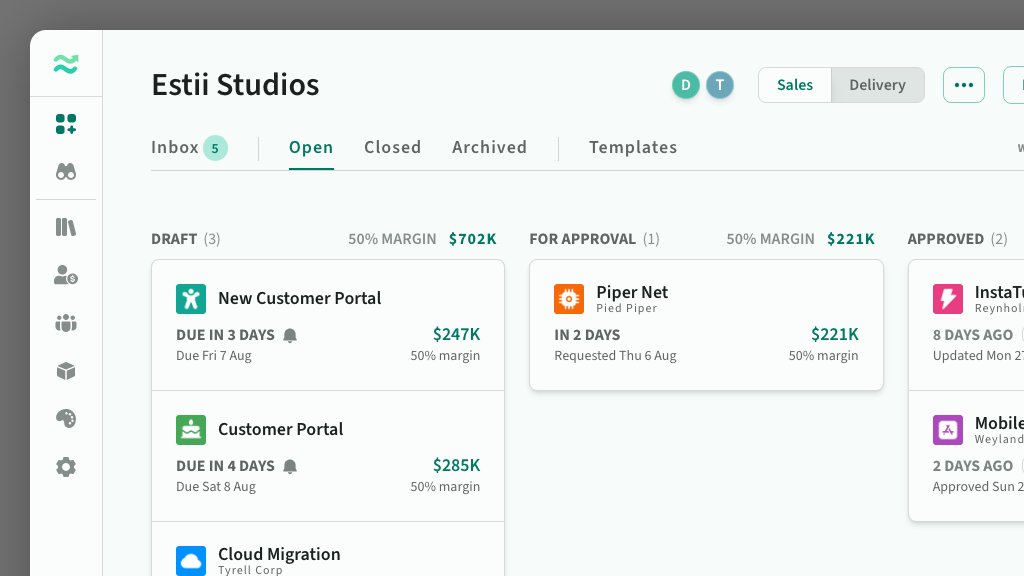Image resolution: width=1024 pixels, height=576 pixels.
Task: Click the DRAFT column header
Action: pyautogui.click(x=174, y=239)
